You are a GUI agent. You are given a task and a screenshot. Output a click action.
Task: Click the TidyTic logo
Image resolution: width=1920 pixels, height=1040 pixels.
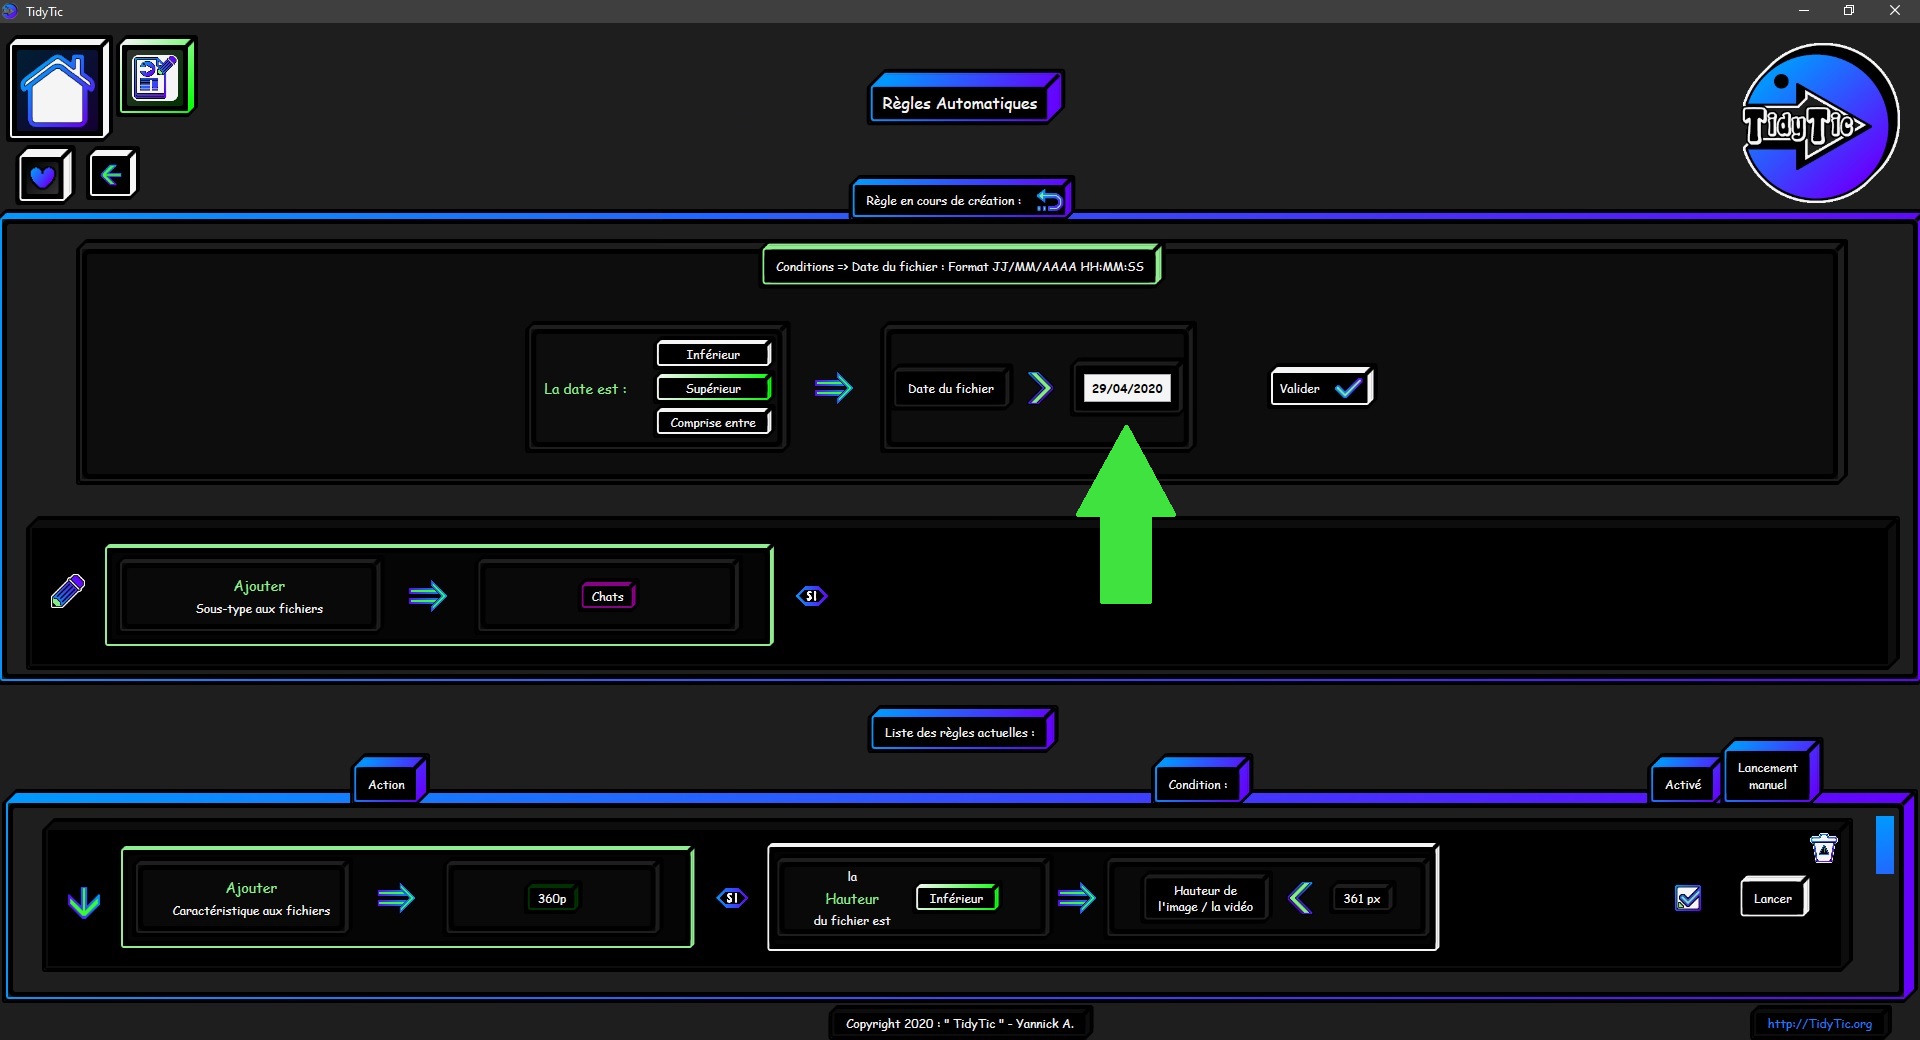[1818, 123]
